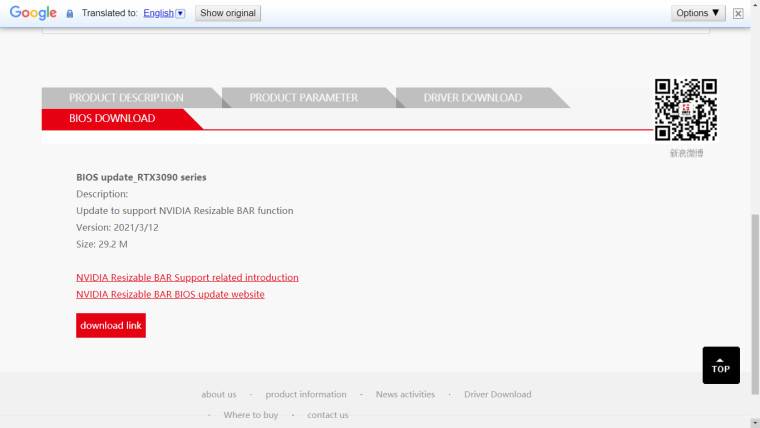Image resolution: width=760 pixels, height=428 pixels.
Task: Switch to the Product Description tab
Action: click(x=127, y=97)
